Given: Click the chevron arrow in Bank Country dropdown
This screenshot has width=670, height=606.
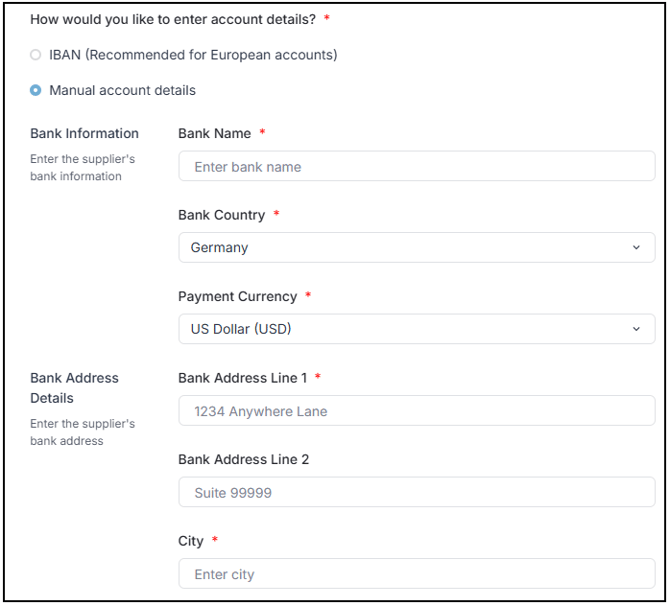Looking at the screenshot, I should point(636,248).
